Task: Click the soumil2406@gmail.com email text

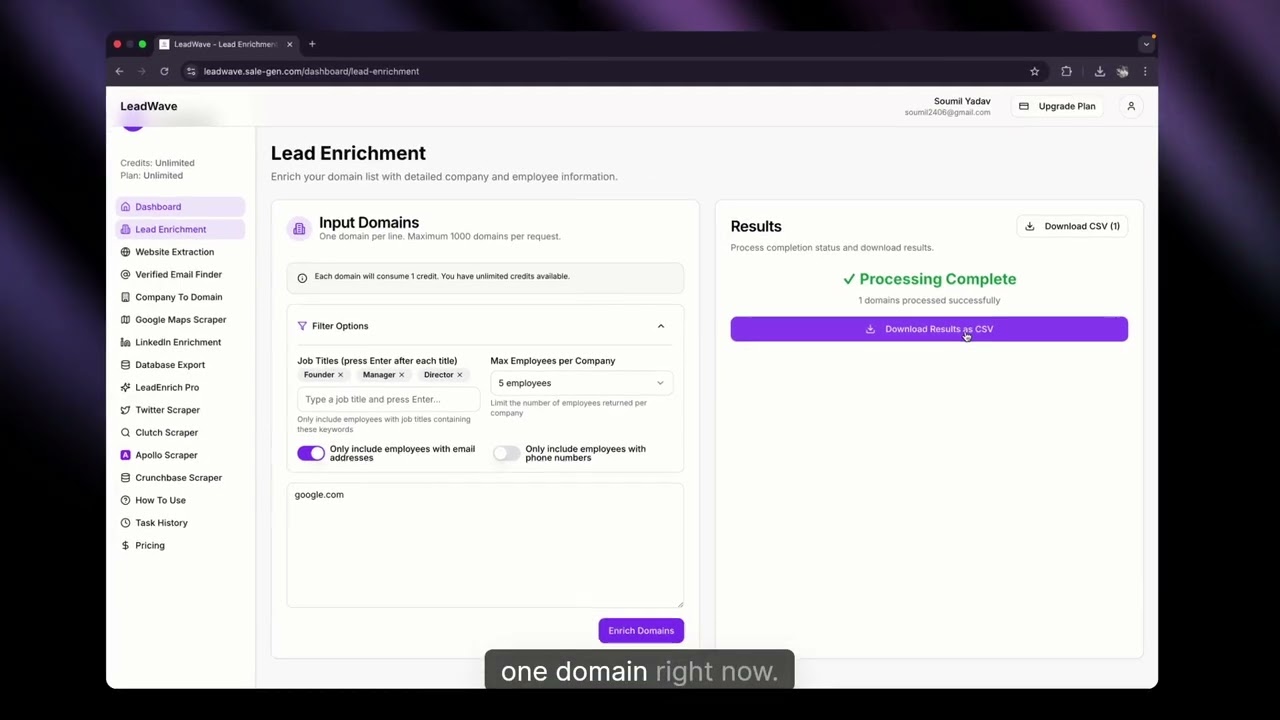Action: pyautogui.click(x=947, y=113)
